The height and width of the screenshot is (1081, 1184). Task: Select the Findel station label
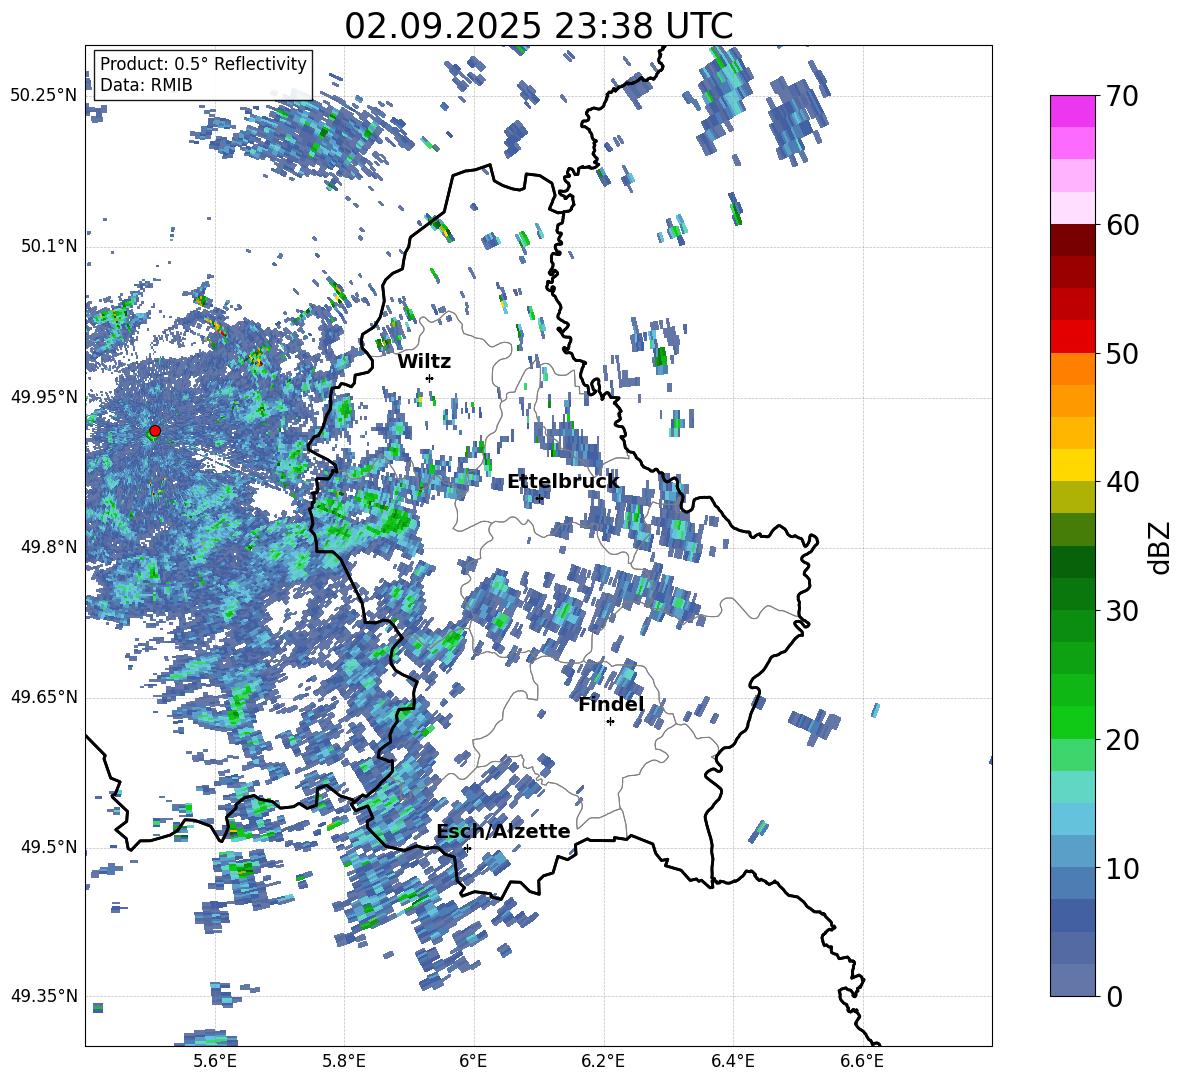611,704
